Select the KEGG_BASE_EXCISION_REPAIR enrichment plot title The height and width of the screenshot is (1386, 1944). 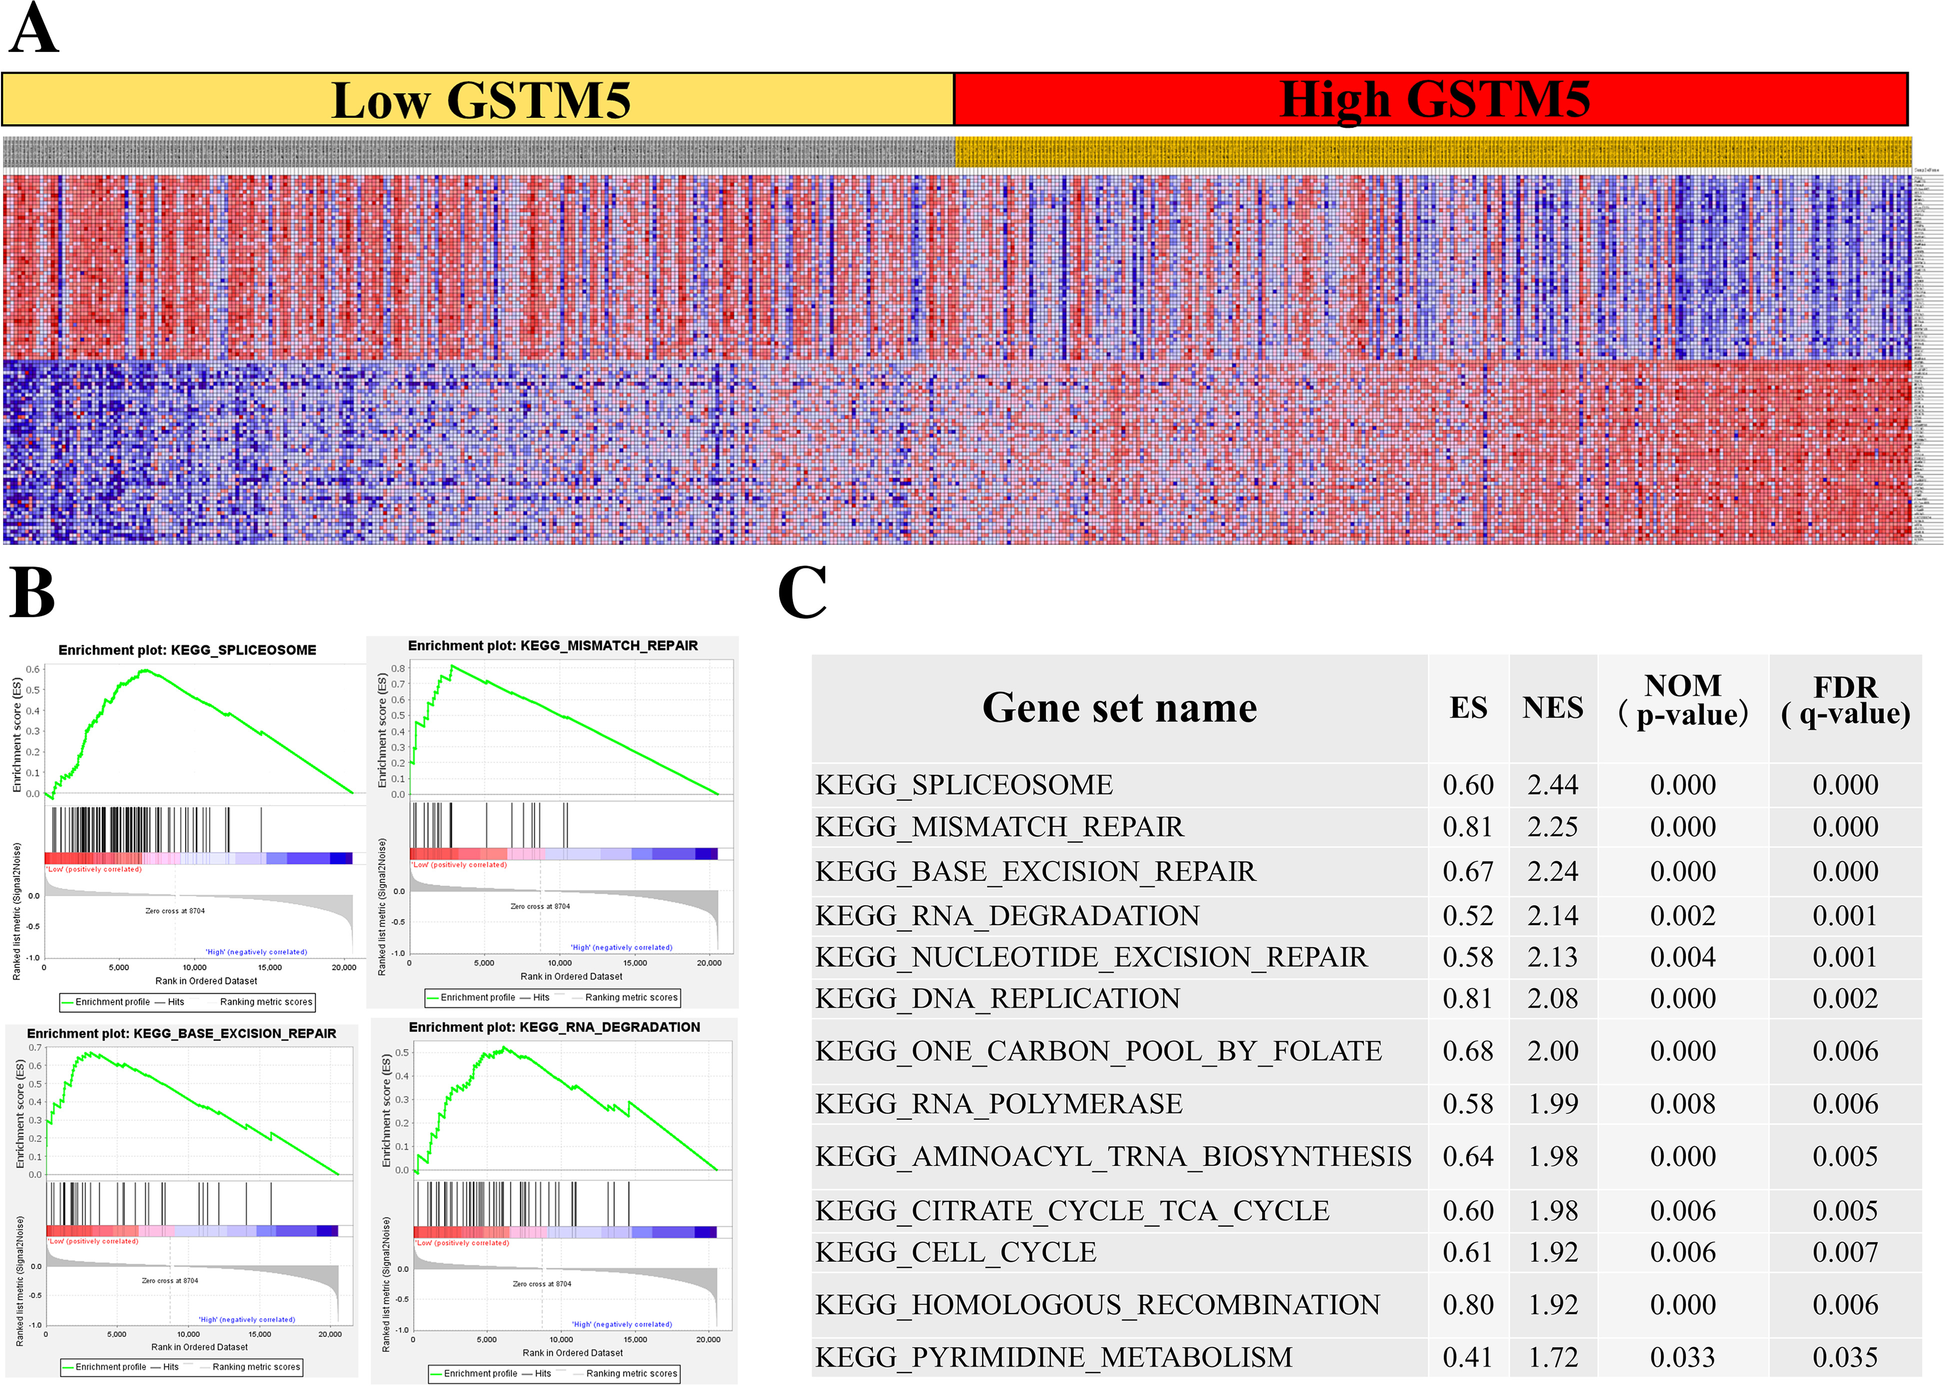[x=181, y=1033]
